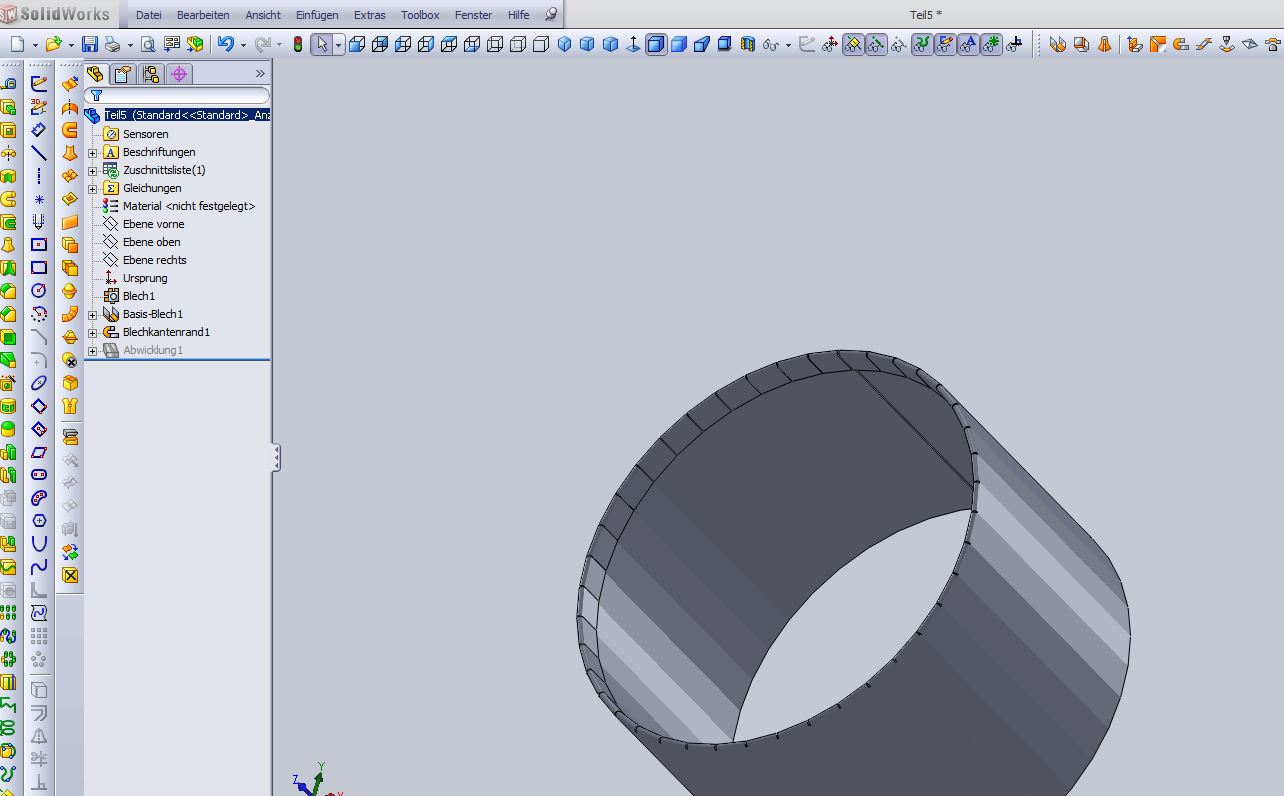The image size is (1284, 796).
Task: Open the Einfügen menu
Action: [318, 15]
